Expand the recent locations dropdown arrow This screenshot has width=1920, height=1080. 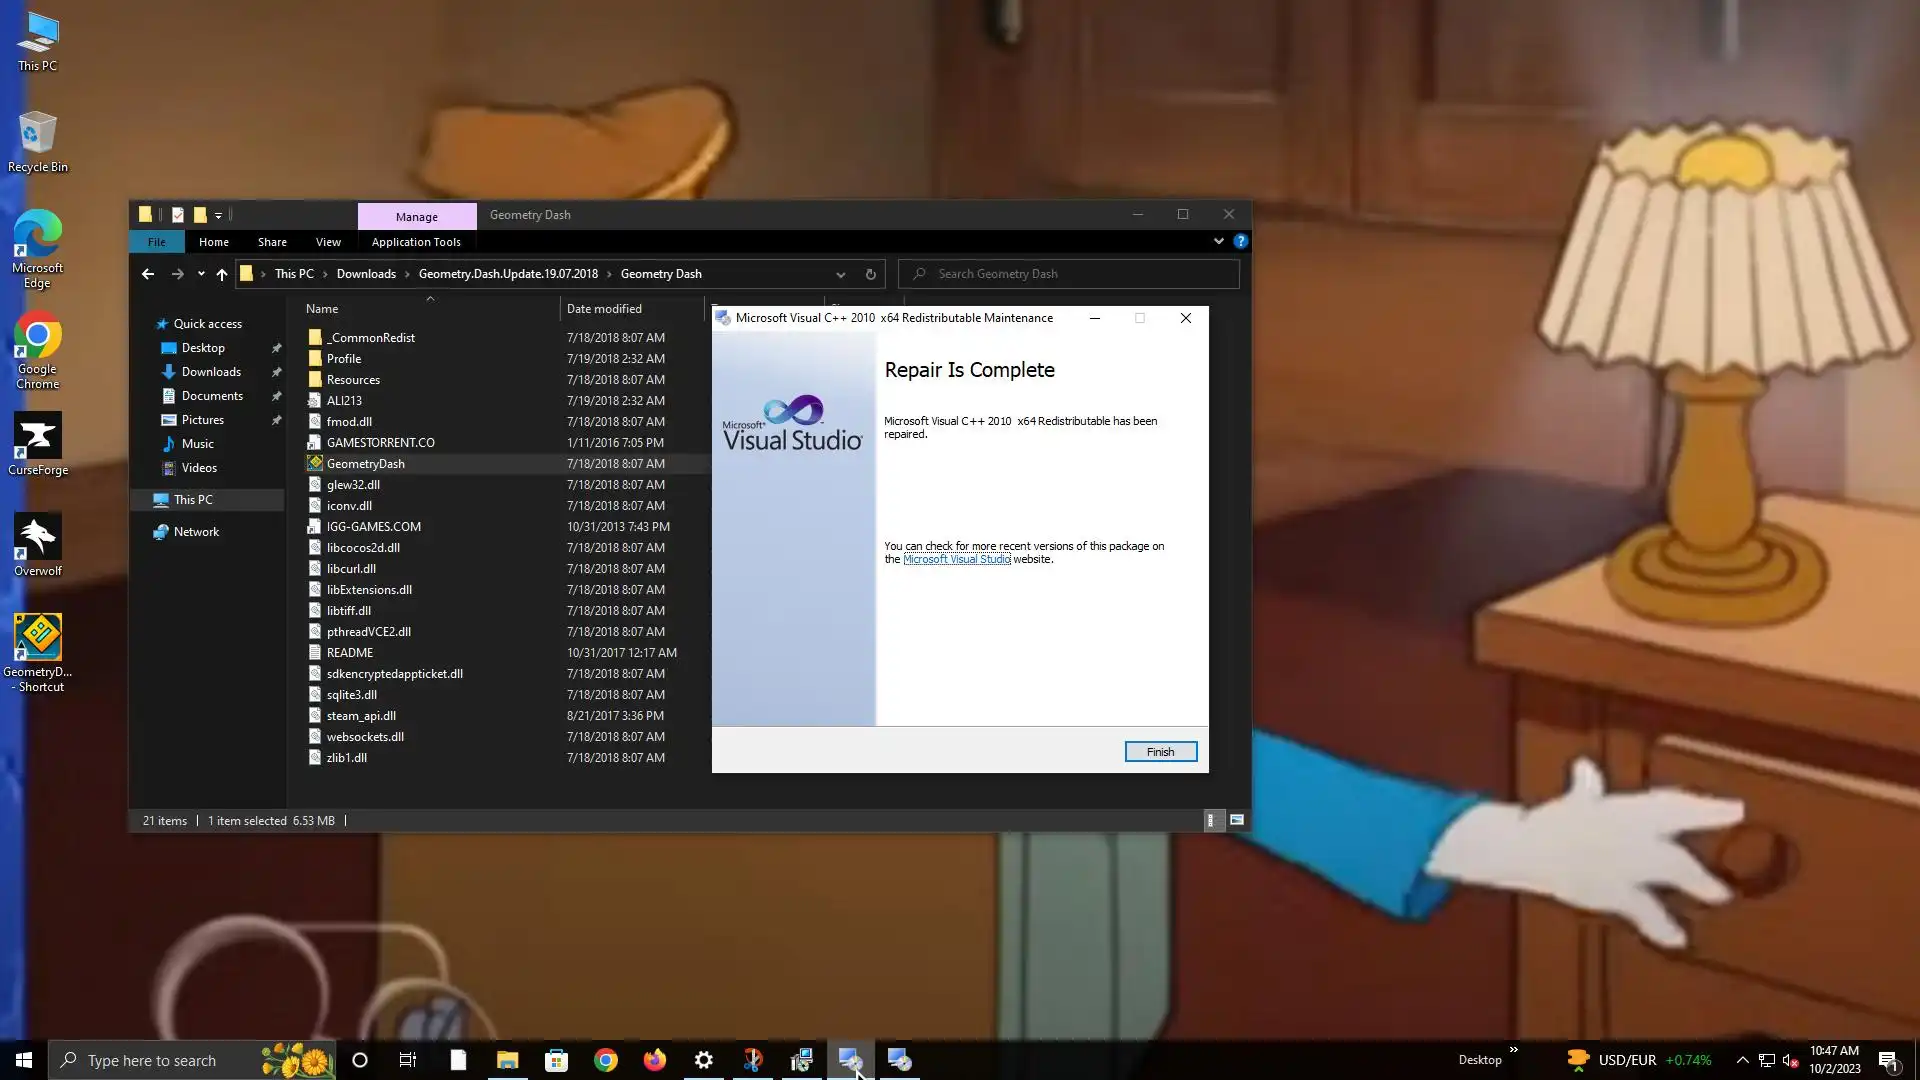[x=201, y=274]
